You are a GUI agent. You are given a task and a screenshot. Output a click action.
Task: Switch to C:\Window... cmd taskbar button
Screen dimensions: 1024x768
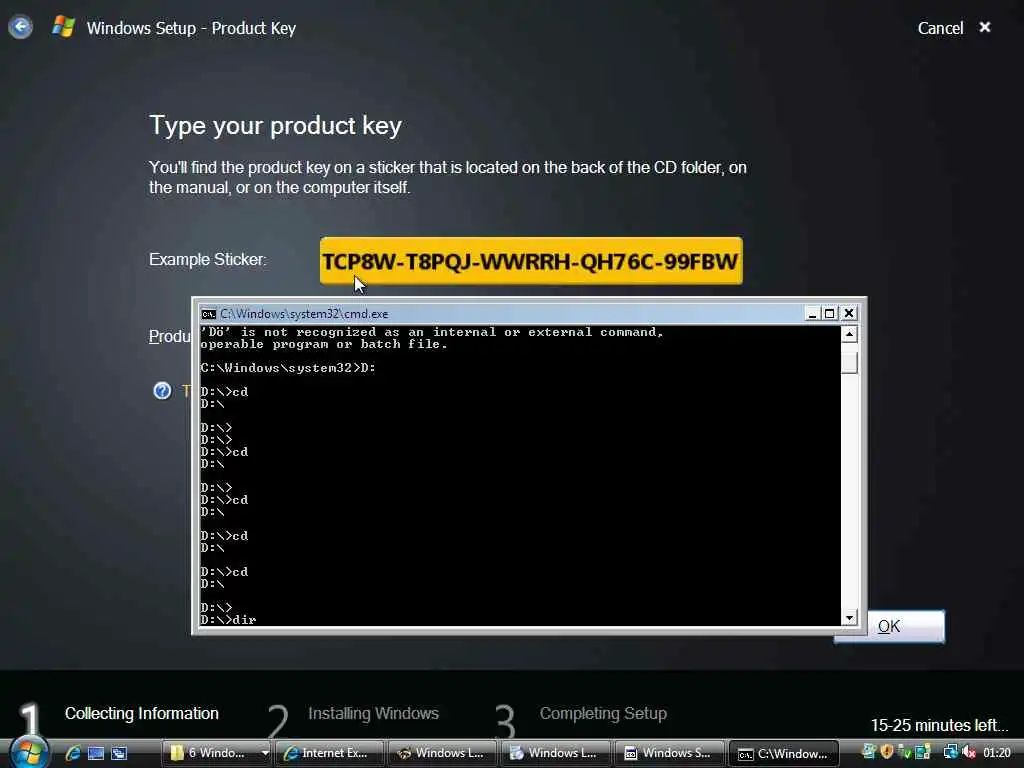783,753
